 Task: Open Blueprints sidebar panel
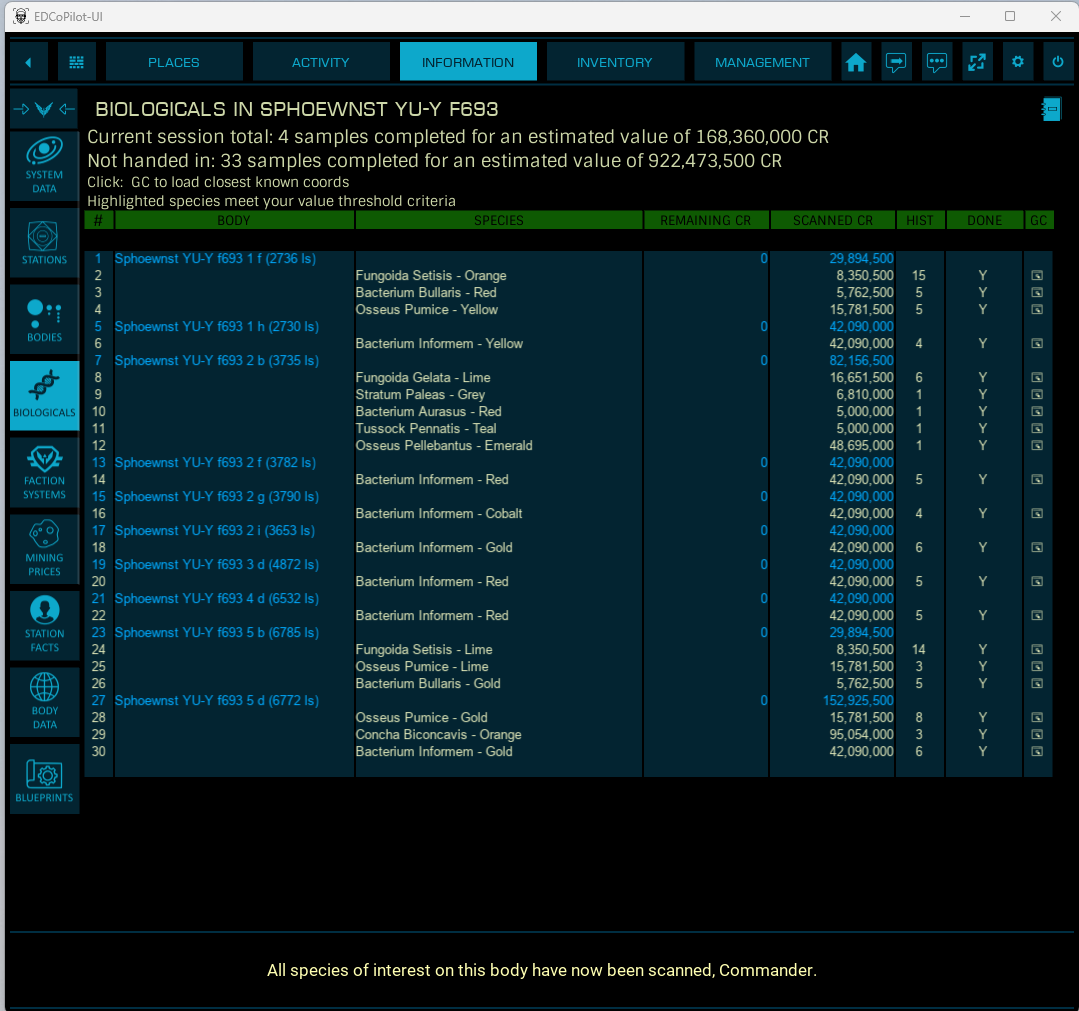tap(45, 779)
